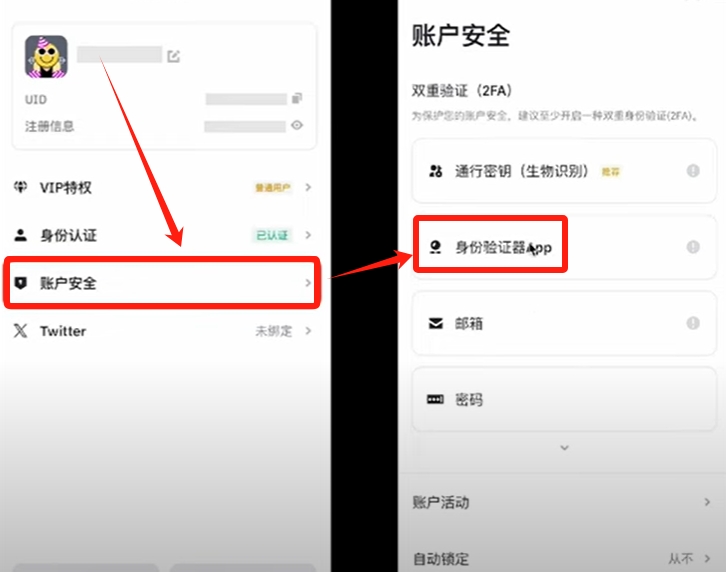Click 未绑定 to bind Twitter
The height and width of the screenshot is (572, 726).
(x=273, y=331)
